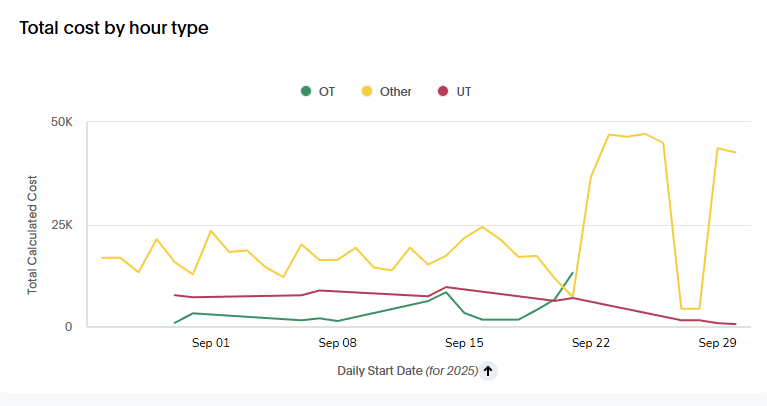Select the Sep 08 x-axis label

[x=338, y=342]
